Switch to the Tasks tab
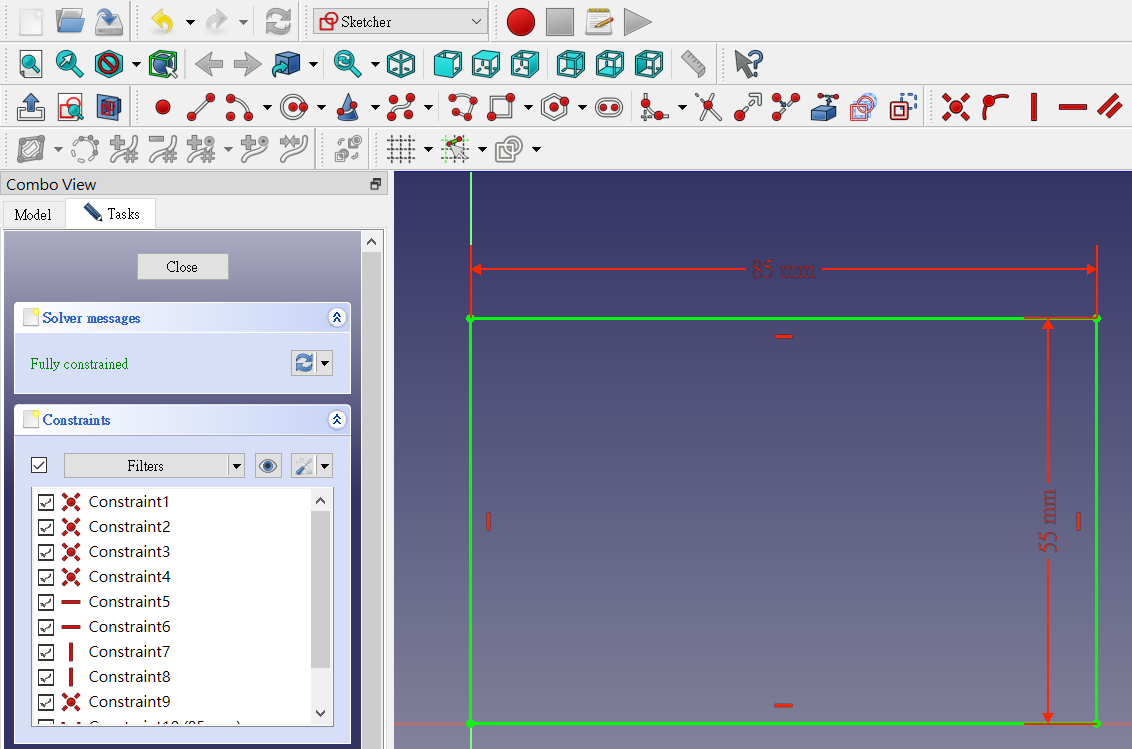1132x749 pixels. coord(111,214)
